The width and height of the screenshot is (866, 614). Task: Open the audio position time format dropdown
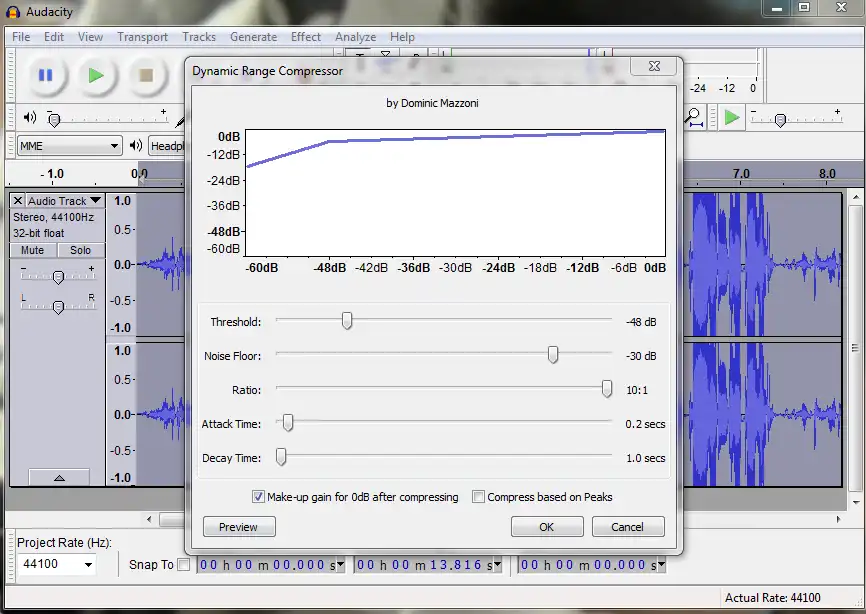coord(662,564)
